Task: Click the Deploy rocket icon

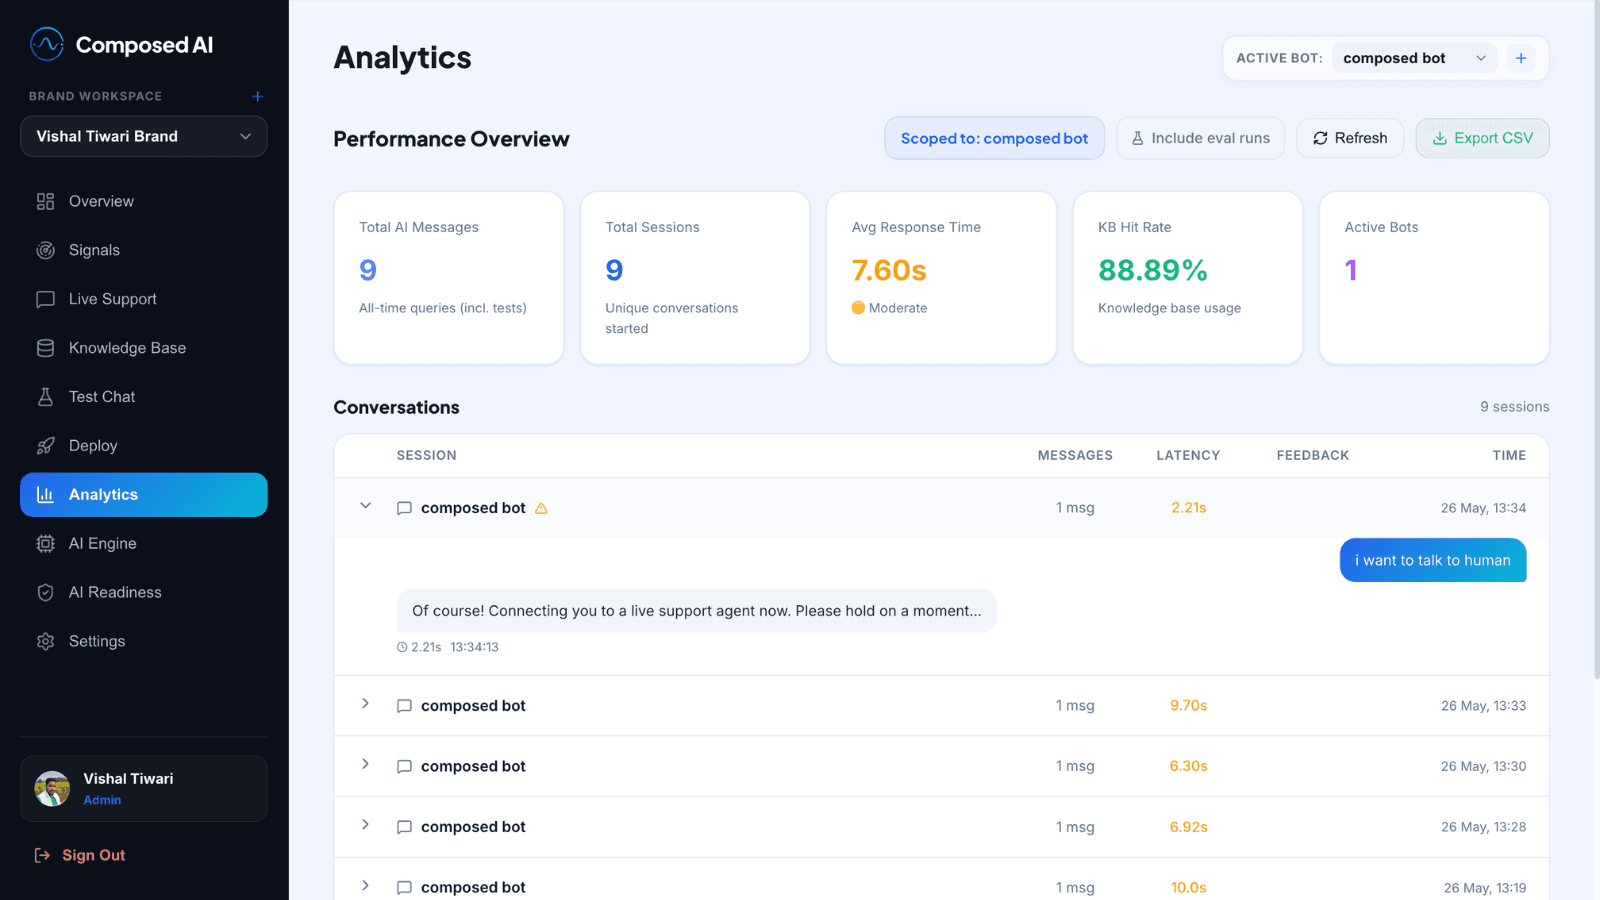Action: tap(45, 446)
